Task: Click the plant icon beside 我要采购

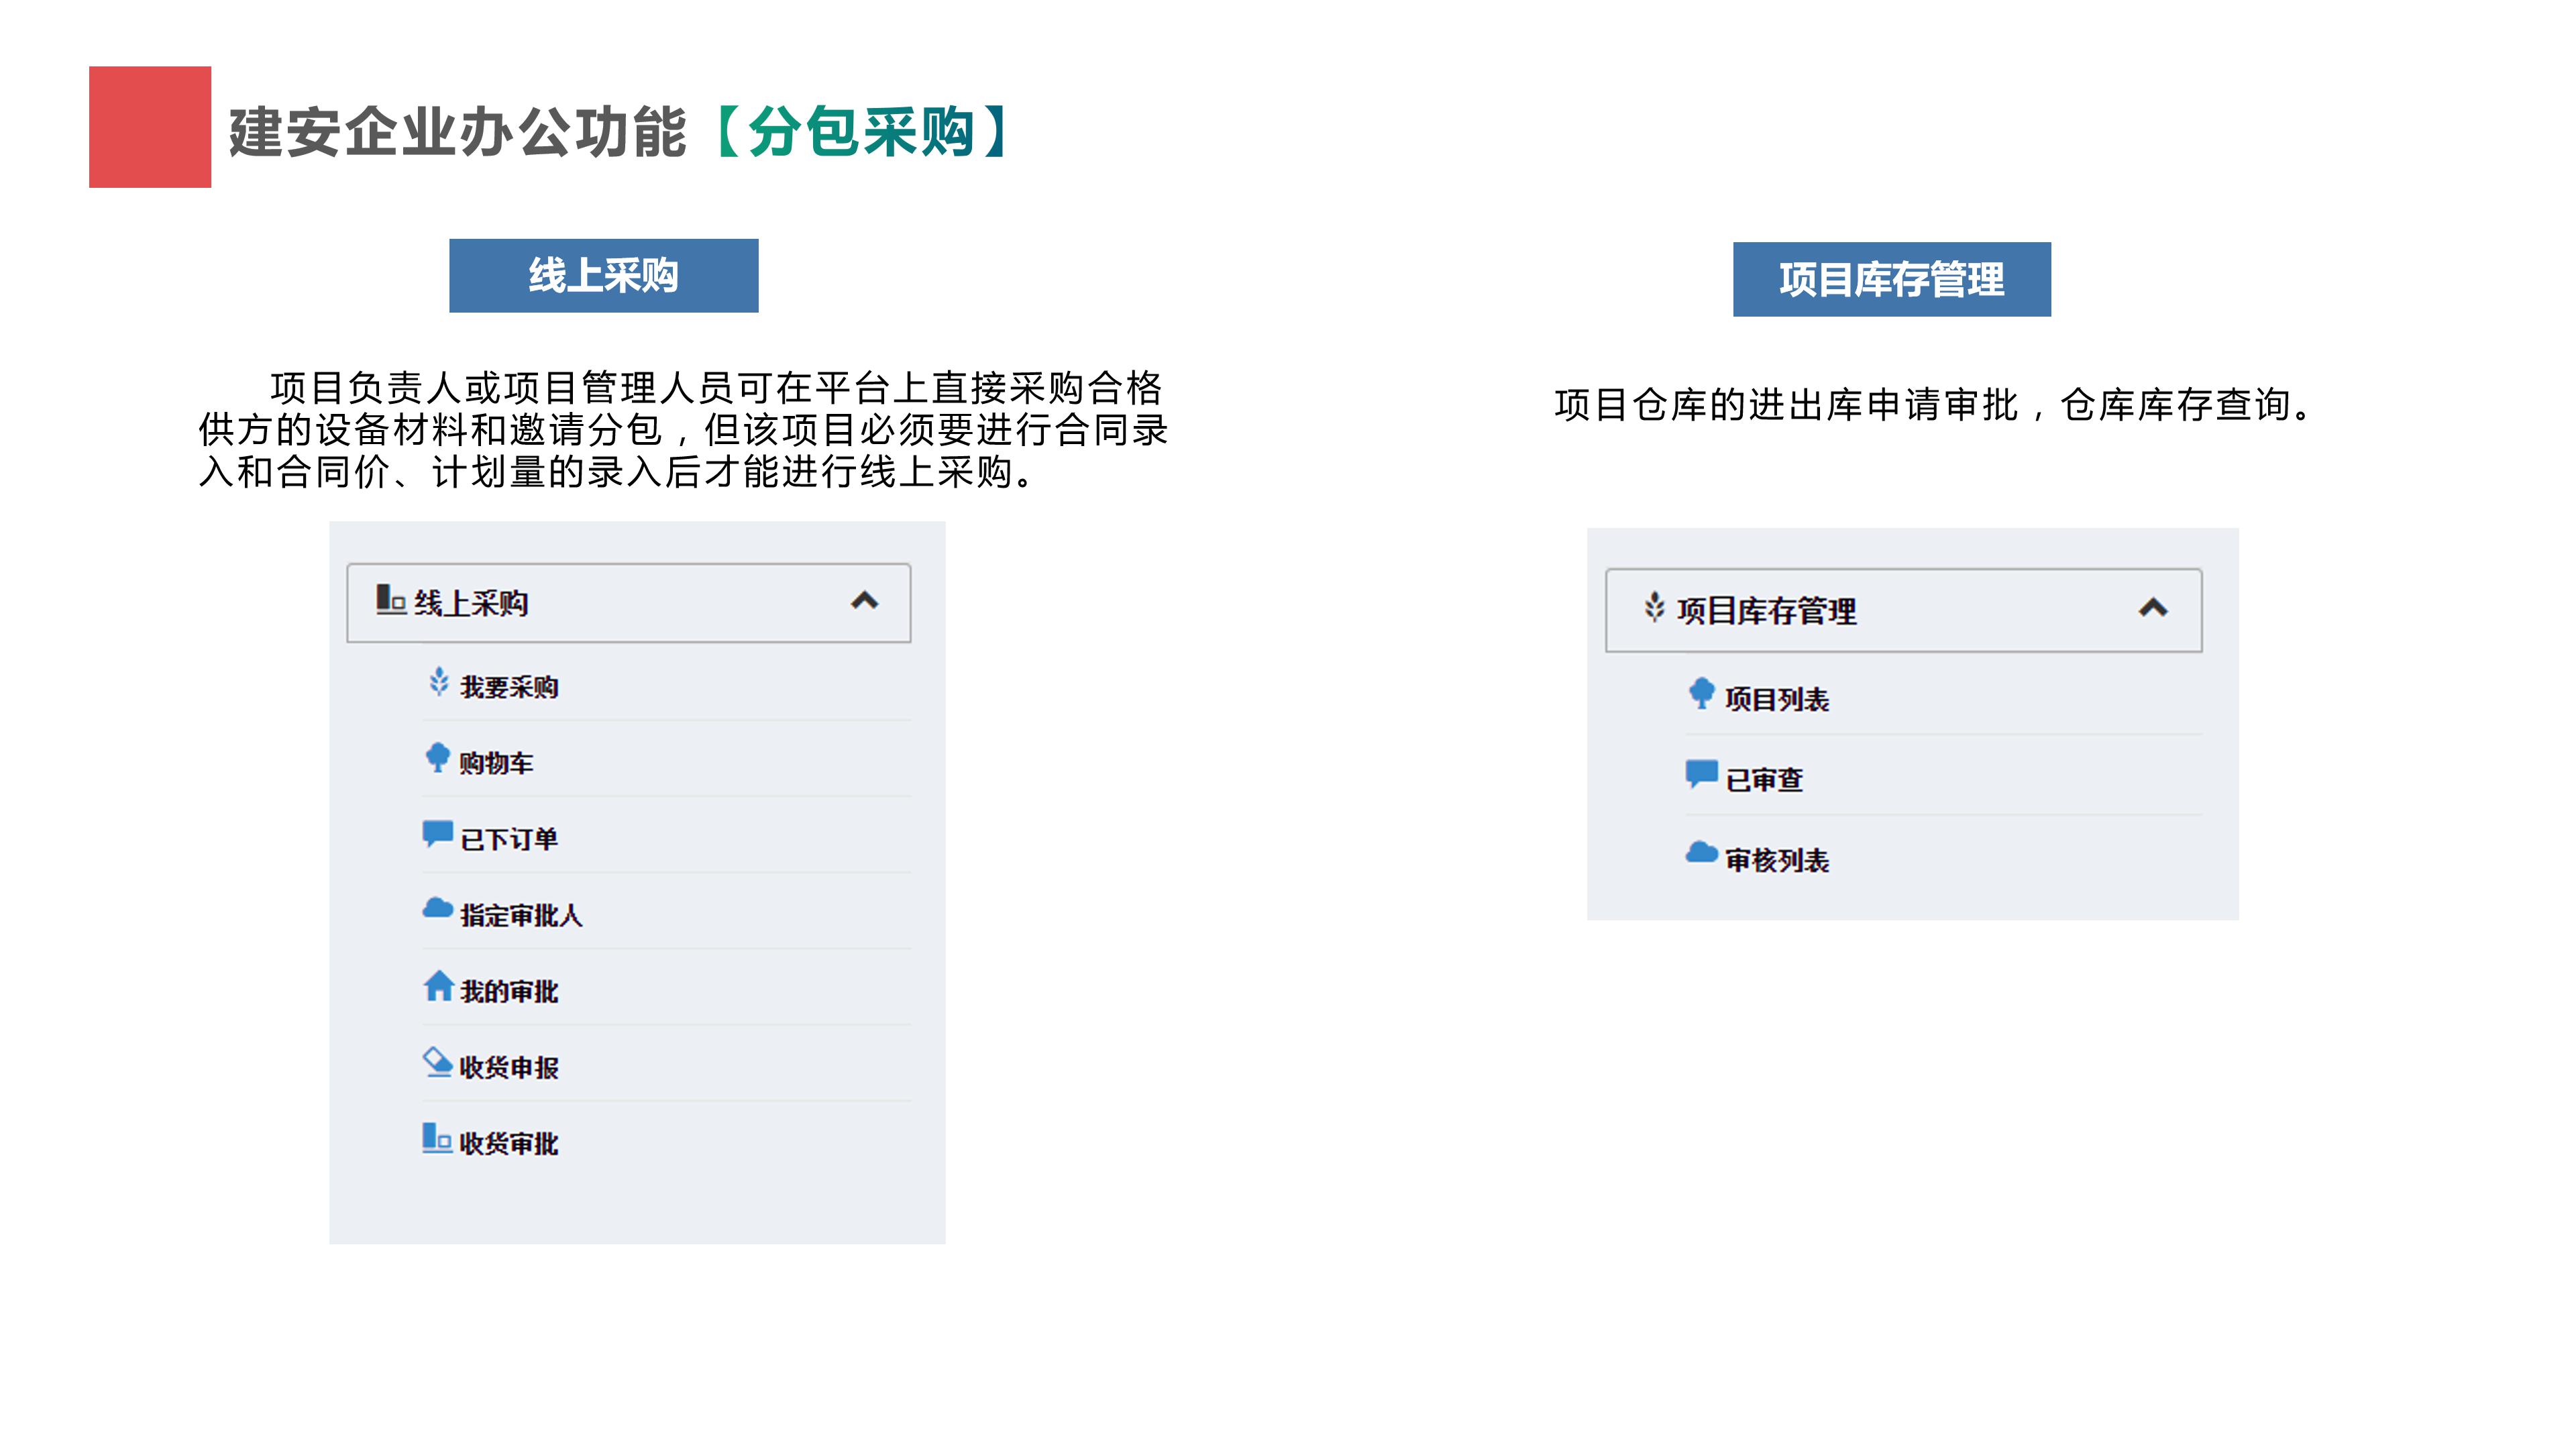Action: 439,682
